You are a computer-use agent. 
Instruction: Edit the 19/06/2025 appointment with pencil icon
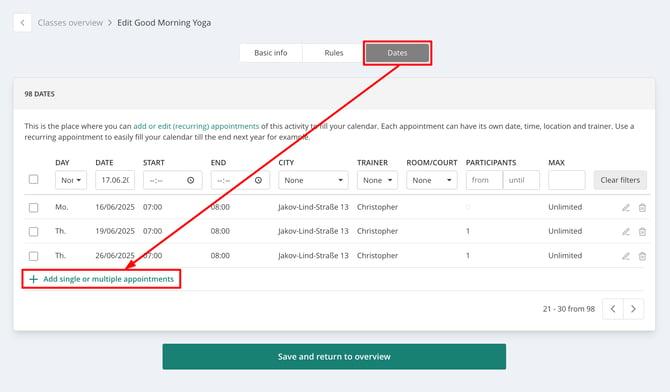point(626,232)
